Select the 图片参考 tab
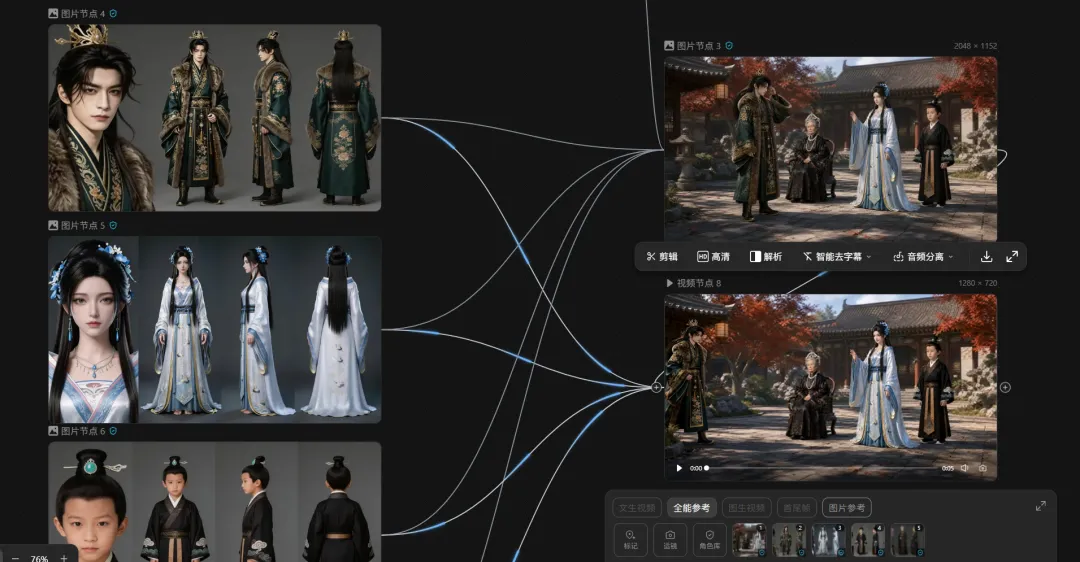1080x562 pixels. click(847, 508)
